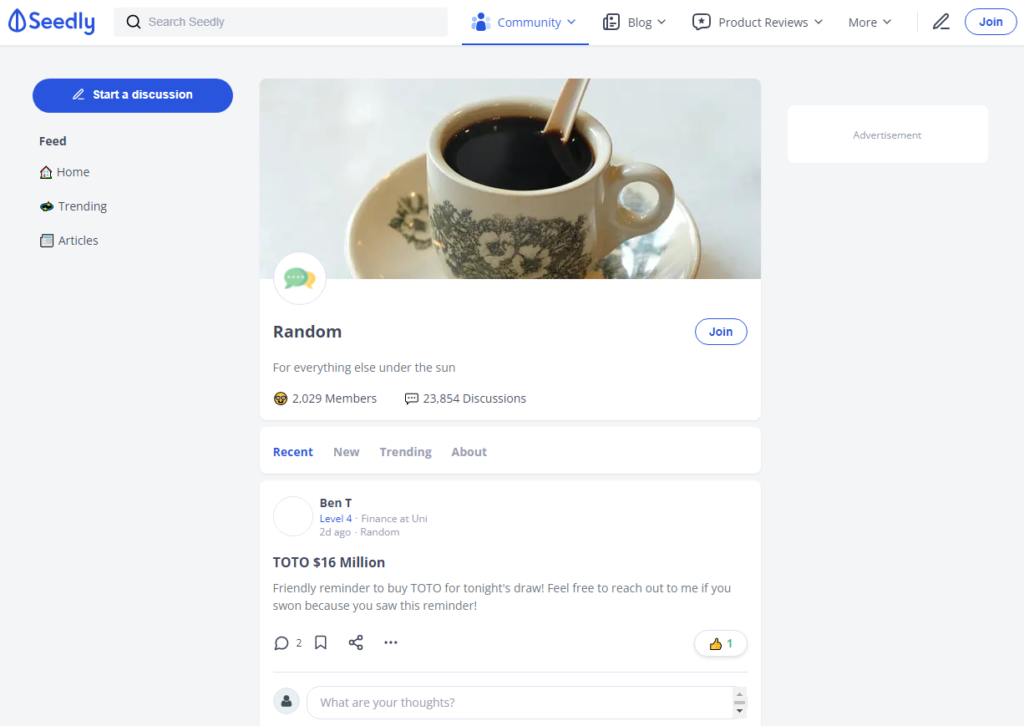The height and width of the screenshot is (726, 1024).
Task: Bookmark the TOTO $16 Million post
Action: (x=321, y=642)
